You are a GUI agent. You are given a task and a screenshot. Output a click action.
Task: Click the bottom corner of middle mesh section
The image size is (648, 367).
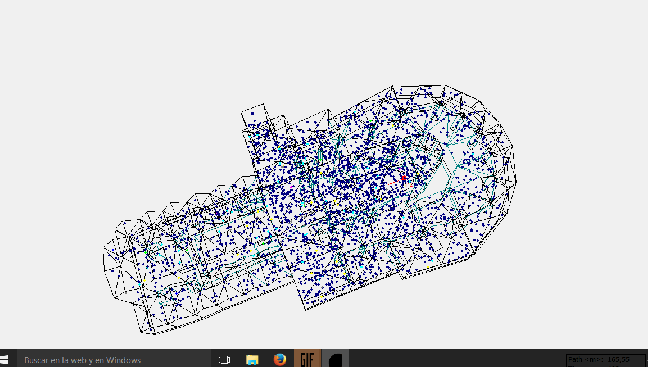pyautogui.click(x=305, y=308)
